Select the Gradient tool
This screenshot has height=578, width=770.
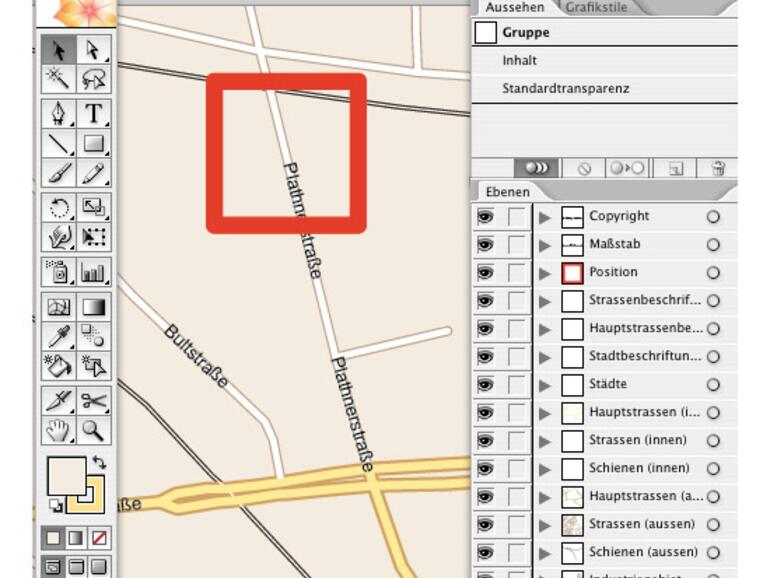[94, 307]
